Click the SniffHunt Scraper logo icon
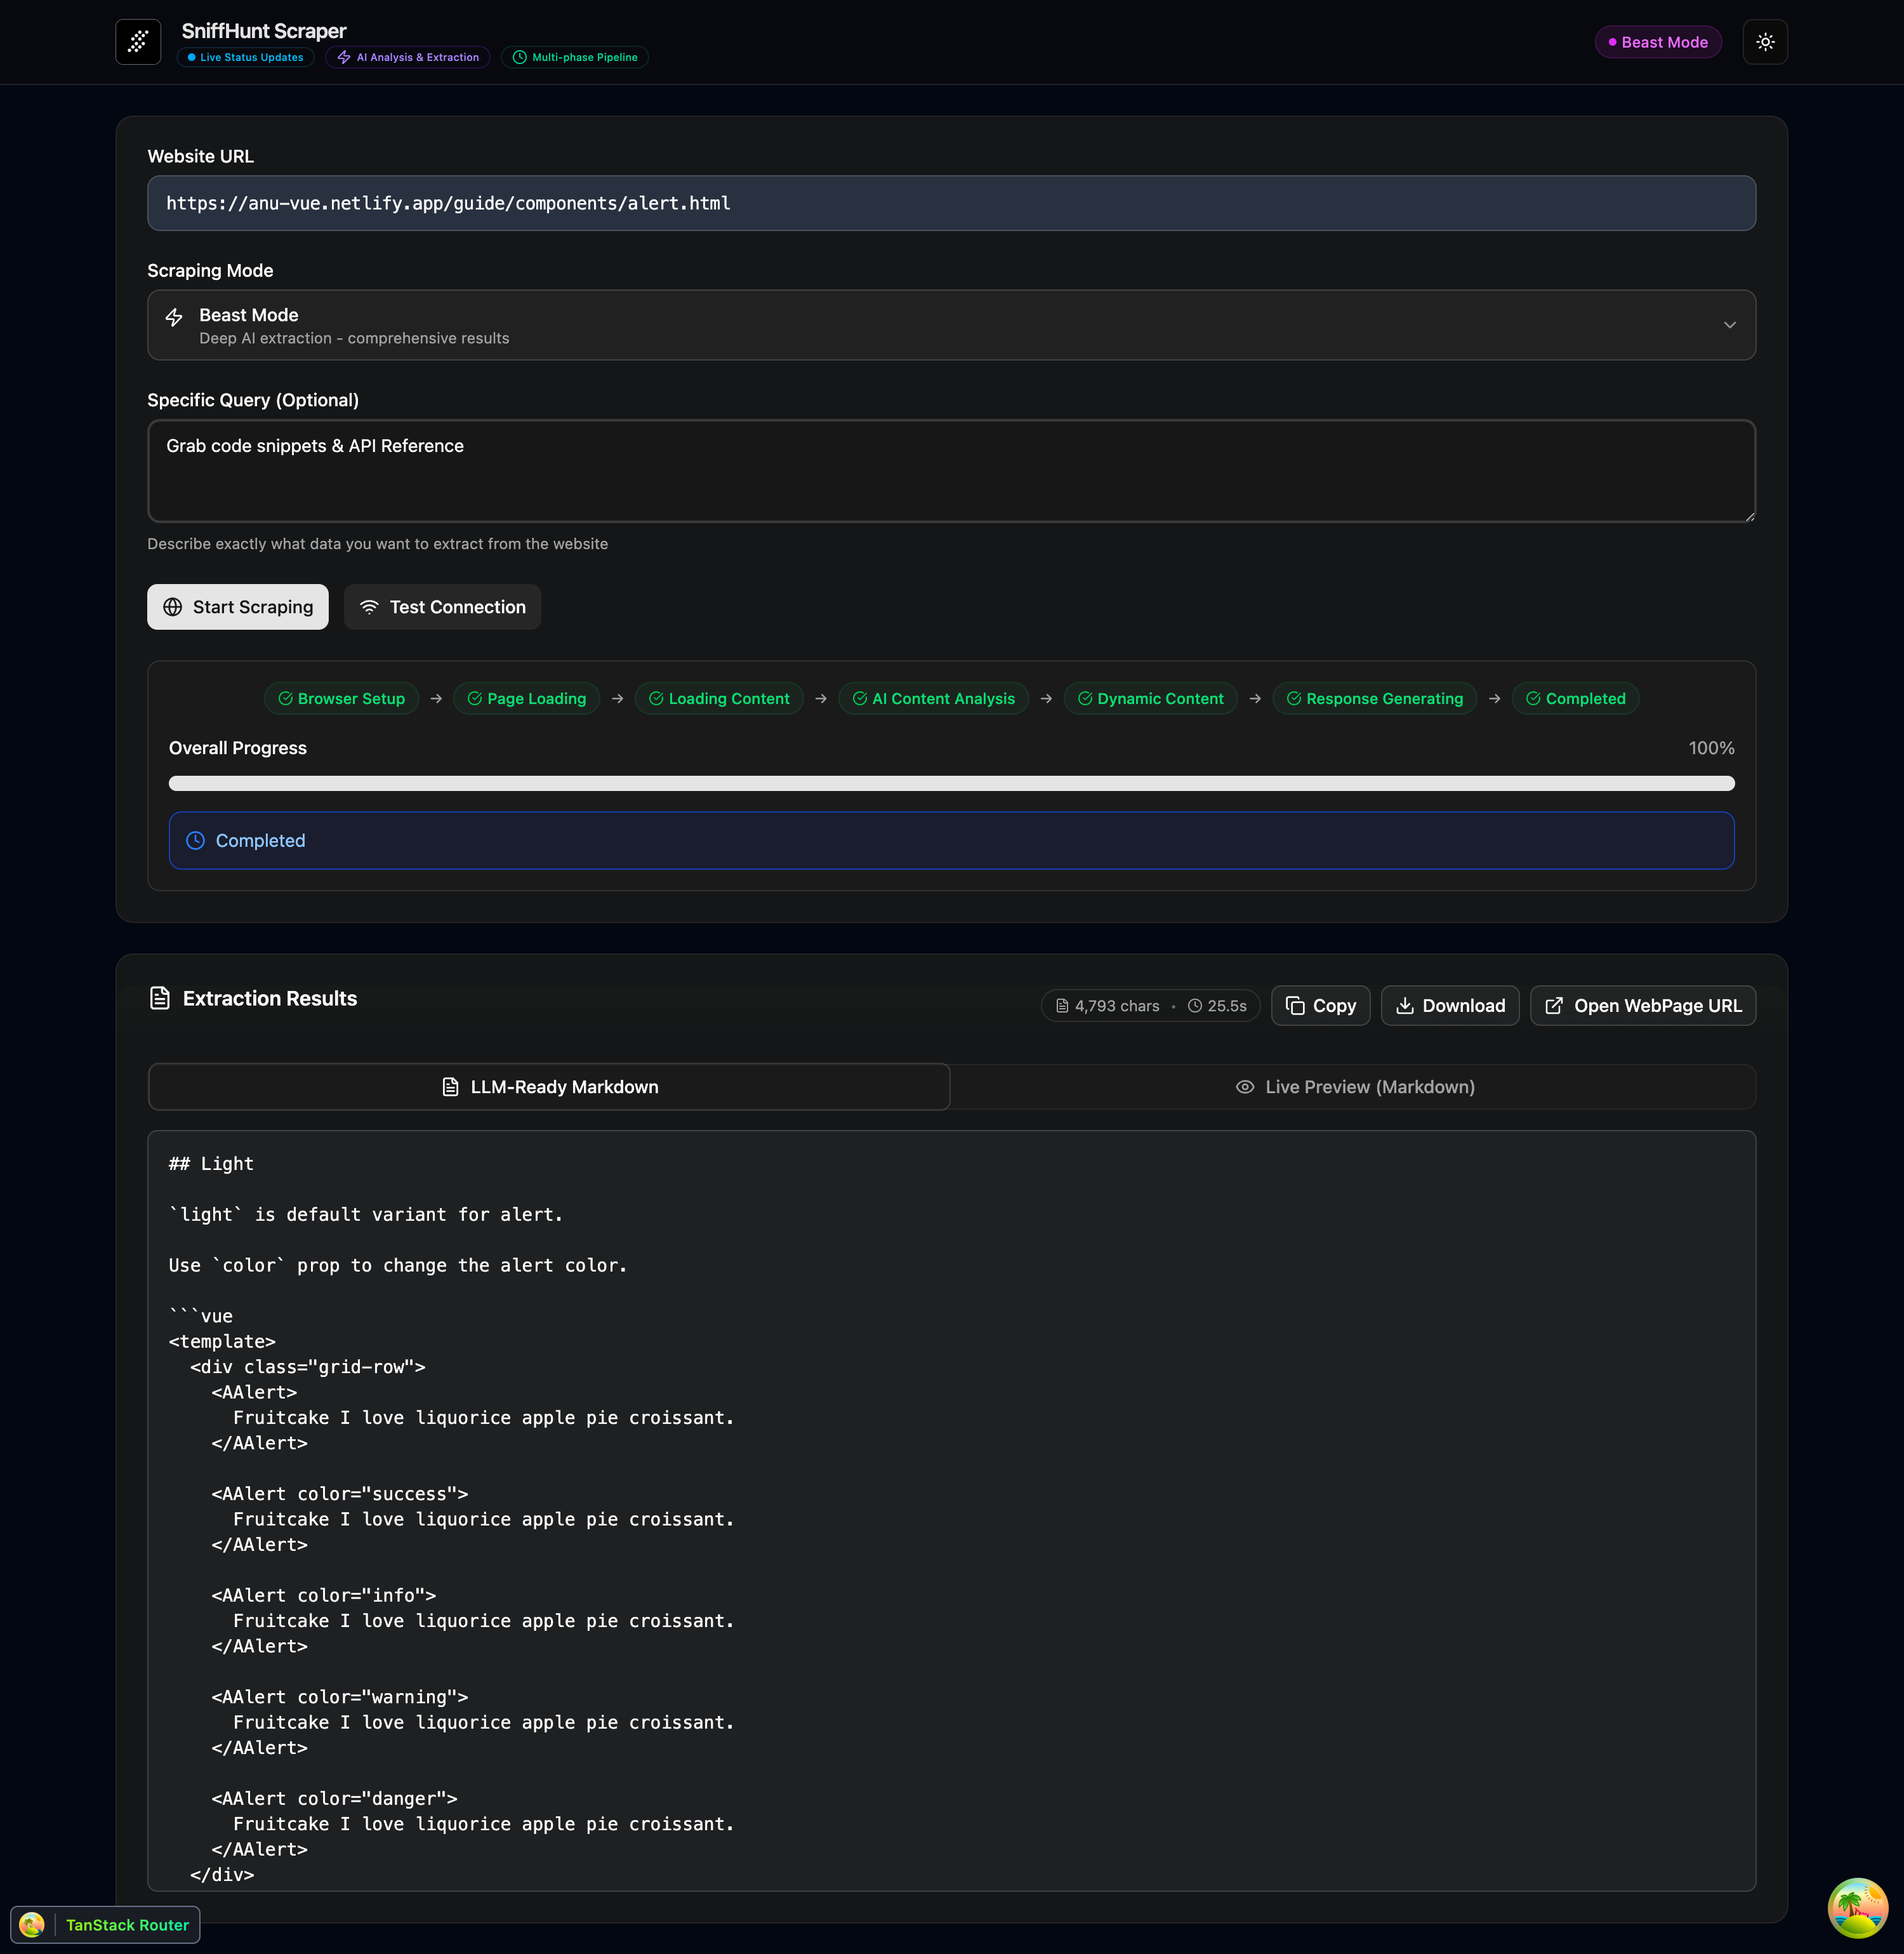This screenshot has height=1954, width=1904. tap(138, 42)
